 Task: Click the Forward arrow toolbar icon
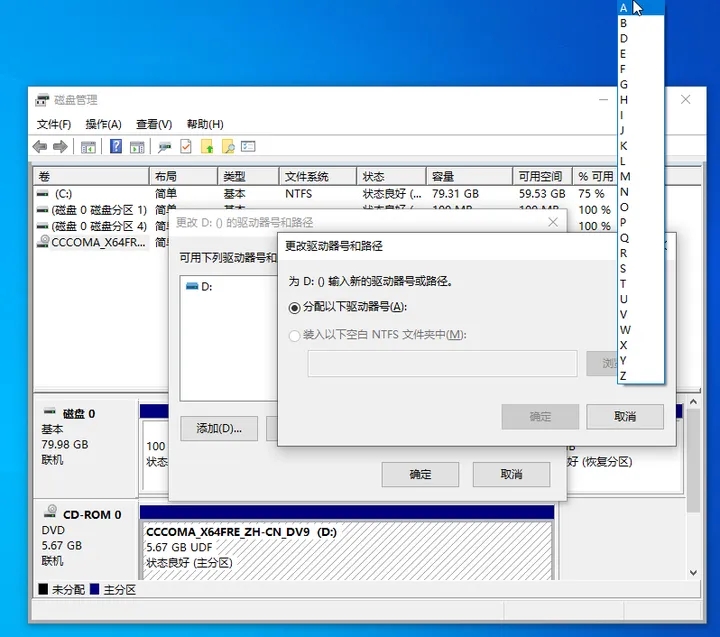pos(60,147)
